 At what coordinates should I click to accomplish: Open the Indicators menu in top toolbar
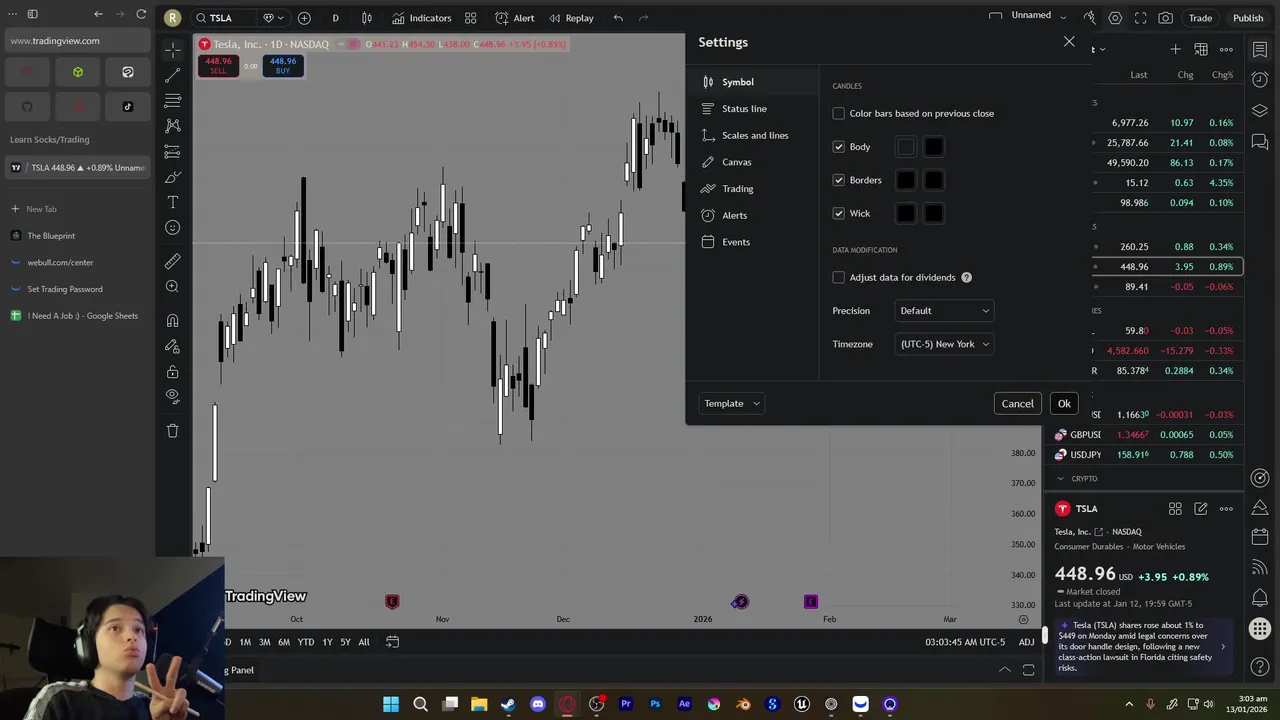421,18
